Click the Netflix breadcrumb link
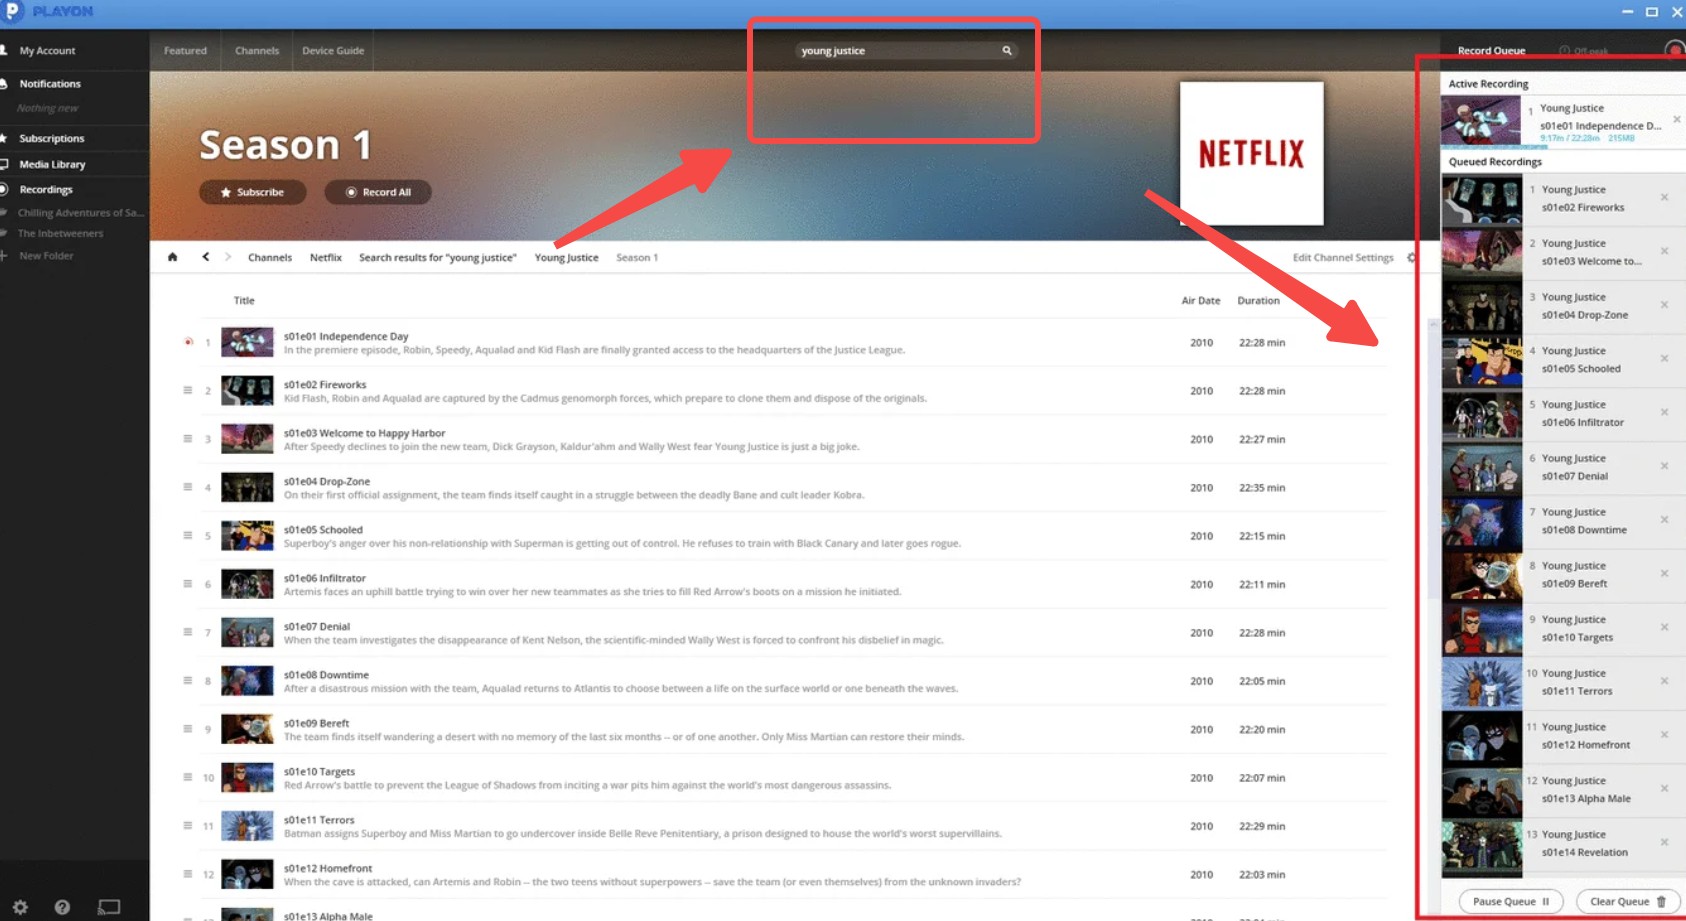The height and width of the screenshot is (921, 1686). point(326,257)
